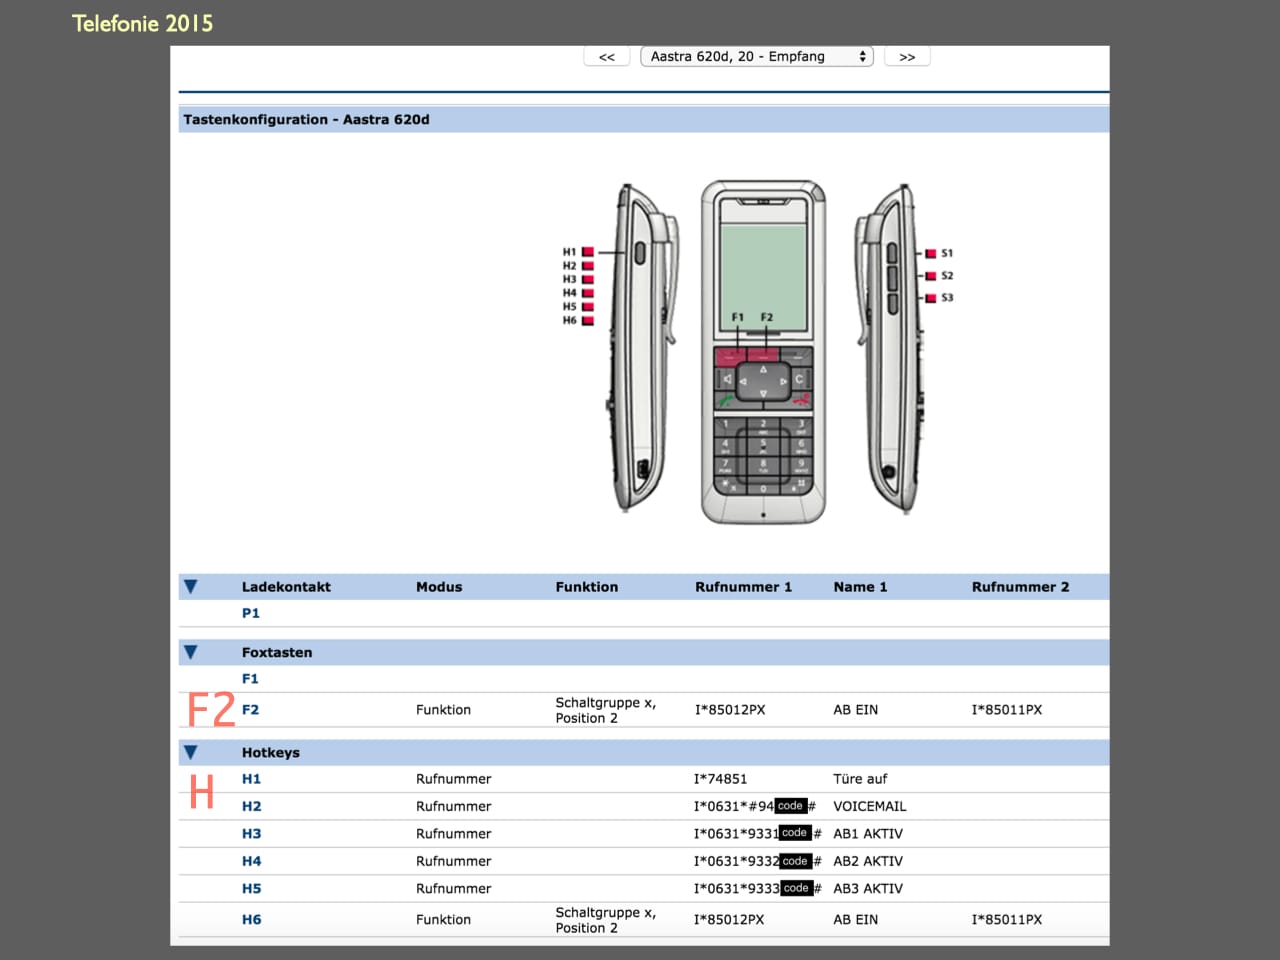Click the H3 red marker on phone diagram
The image size is (1280, 960).
click(588, 279)
